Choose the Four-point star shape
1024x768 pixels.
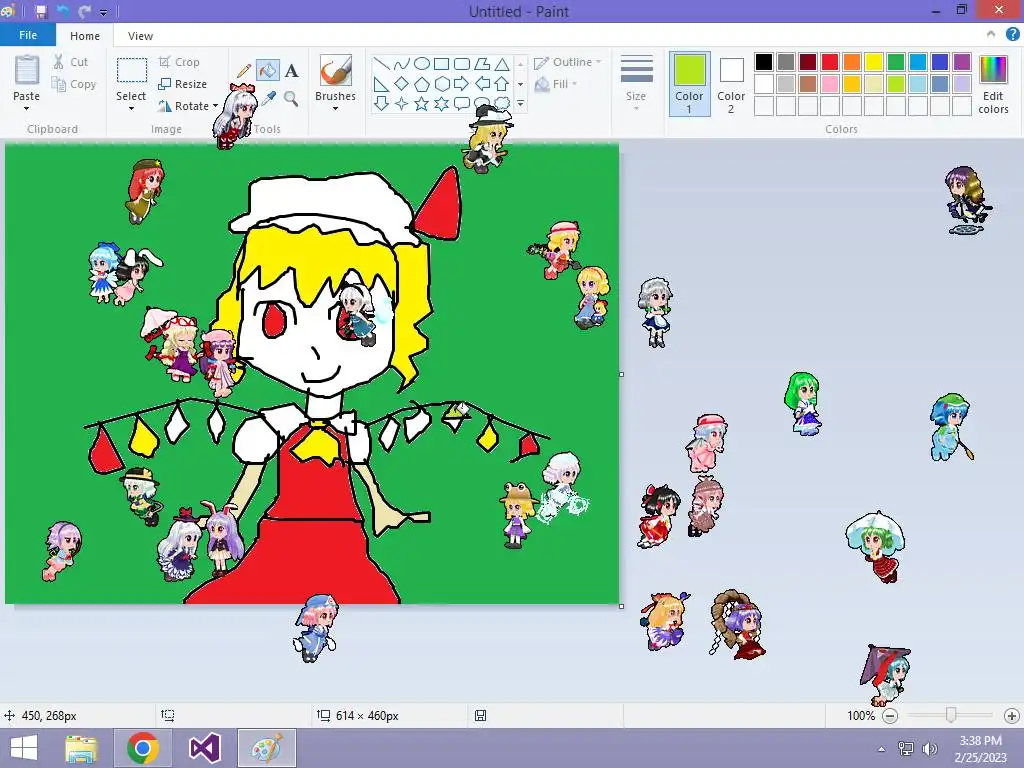point(402,103)
